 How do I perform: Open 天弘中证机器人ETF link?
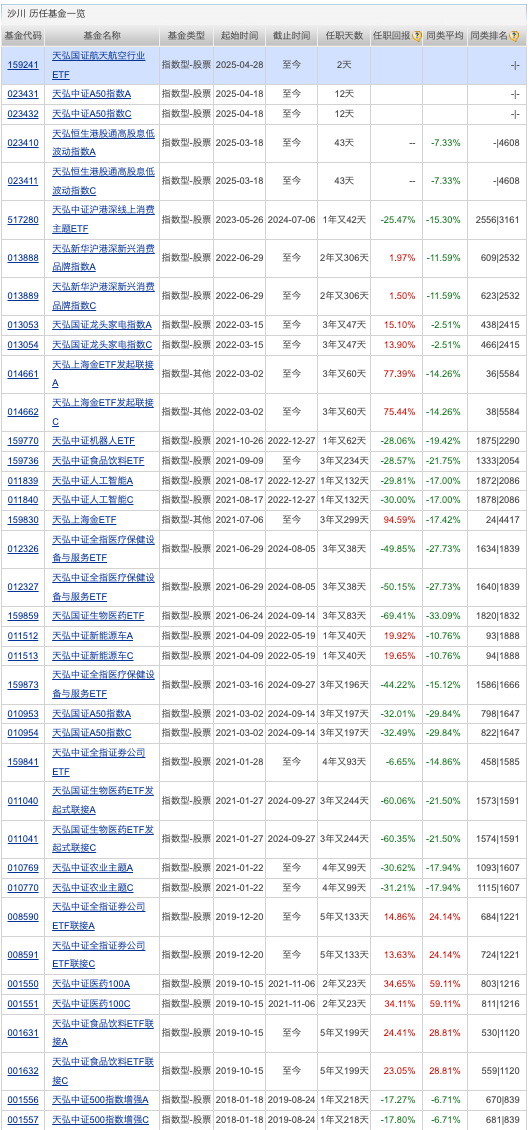[x=94, y=440]
